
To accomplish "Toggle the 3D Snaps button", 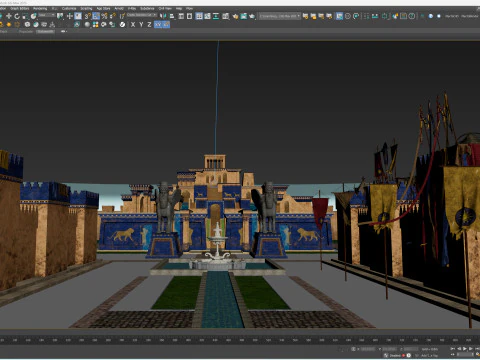I will pos(88,16).
